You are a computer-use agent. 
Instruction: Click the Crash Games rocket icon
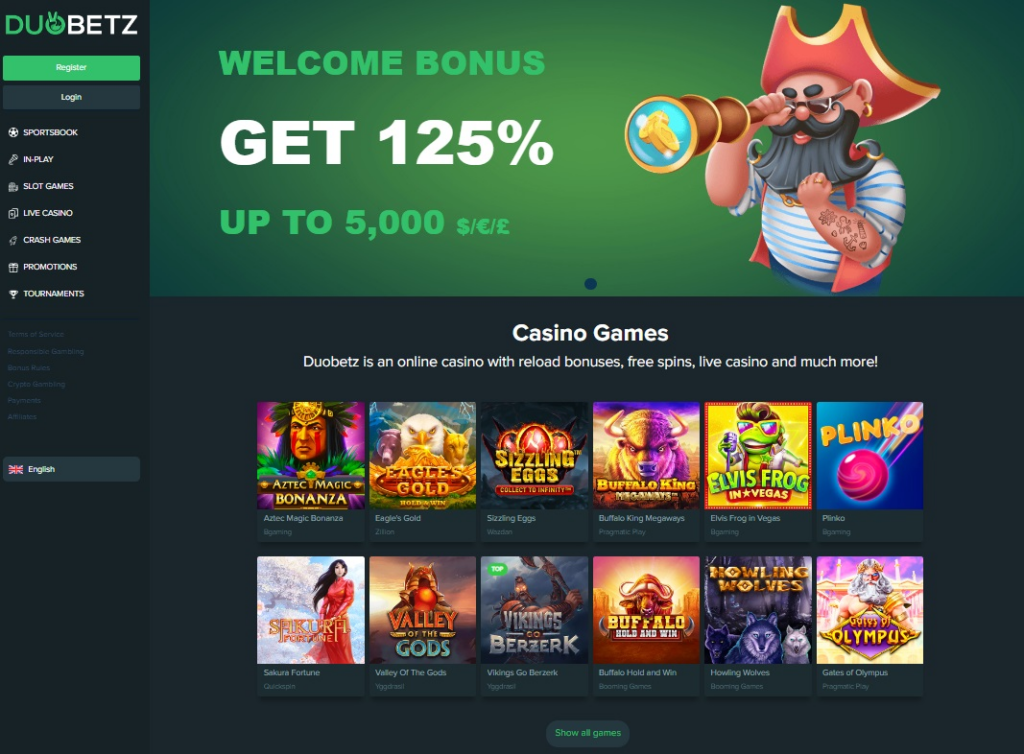point(13,240)
